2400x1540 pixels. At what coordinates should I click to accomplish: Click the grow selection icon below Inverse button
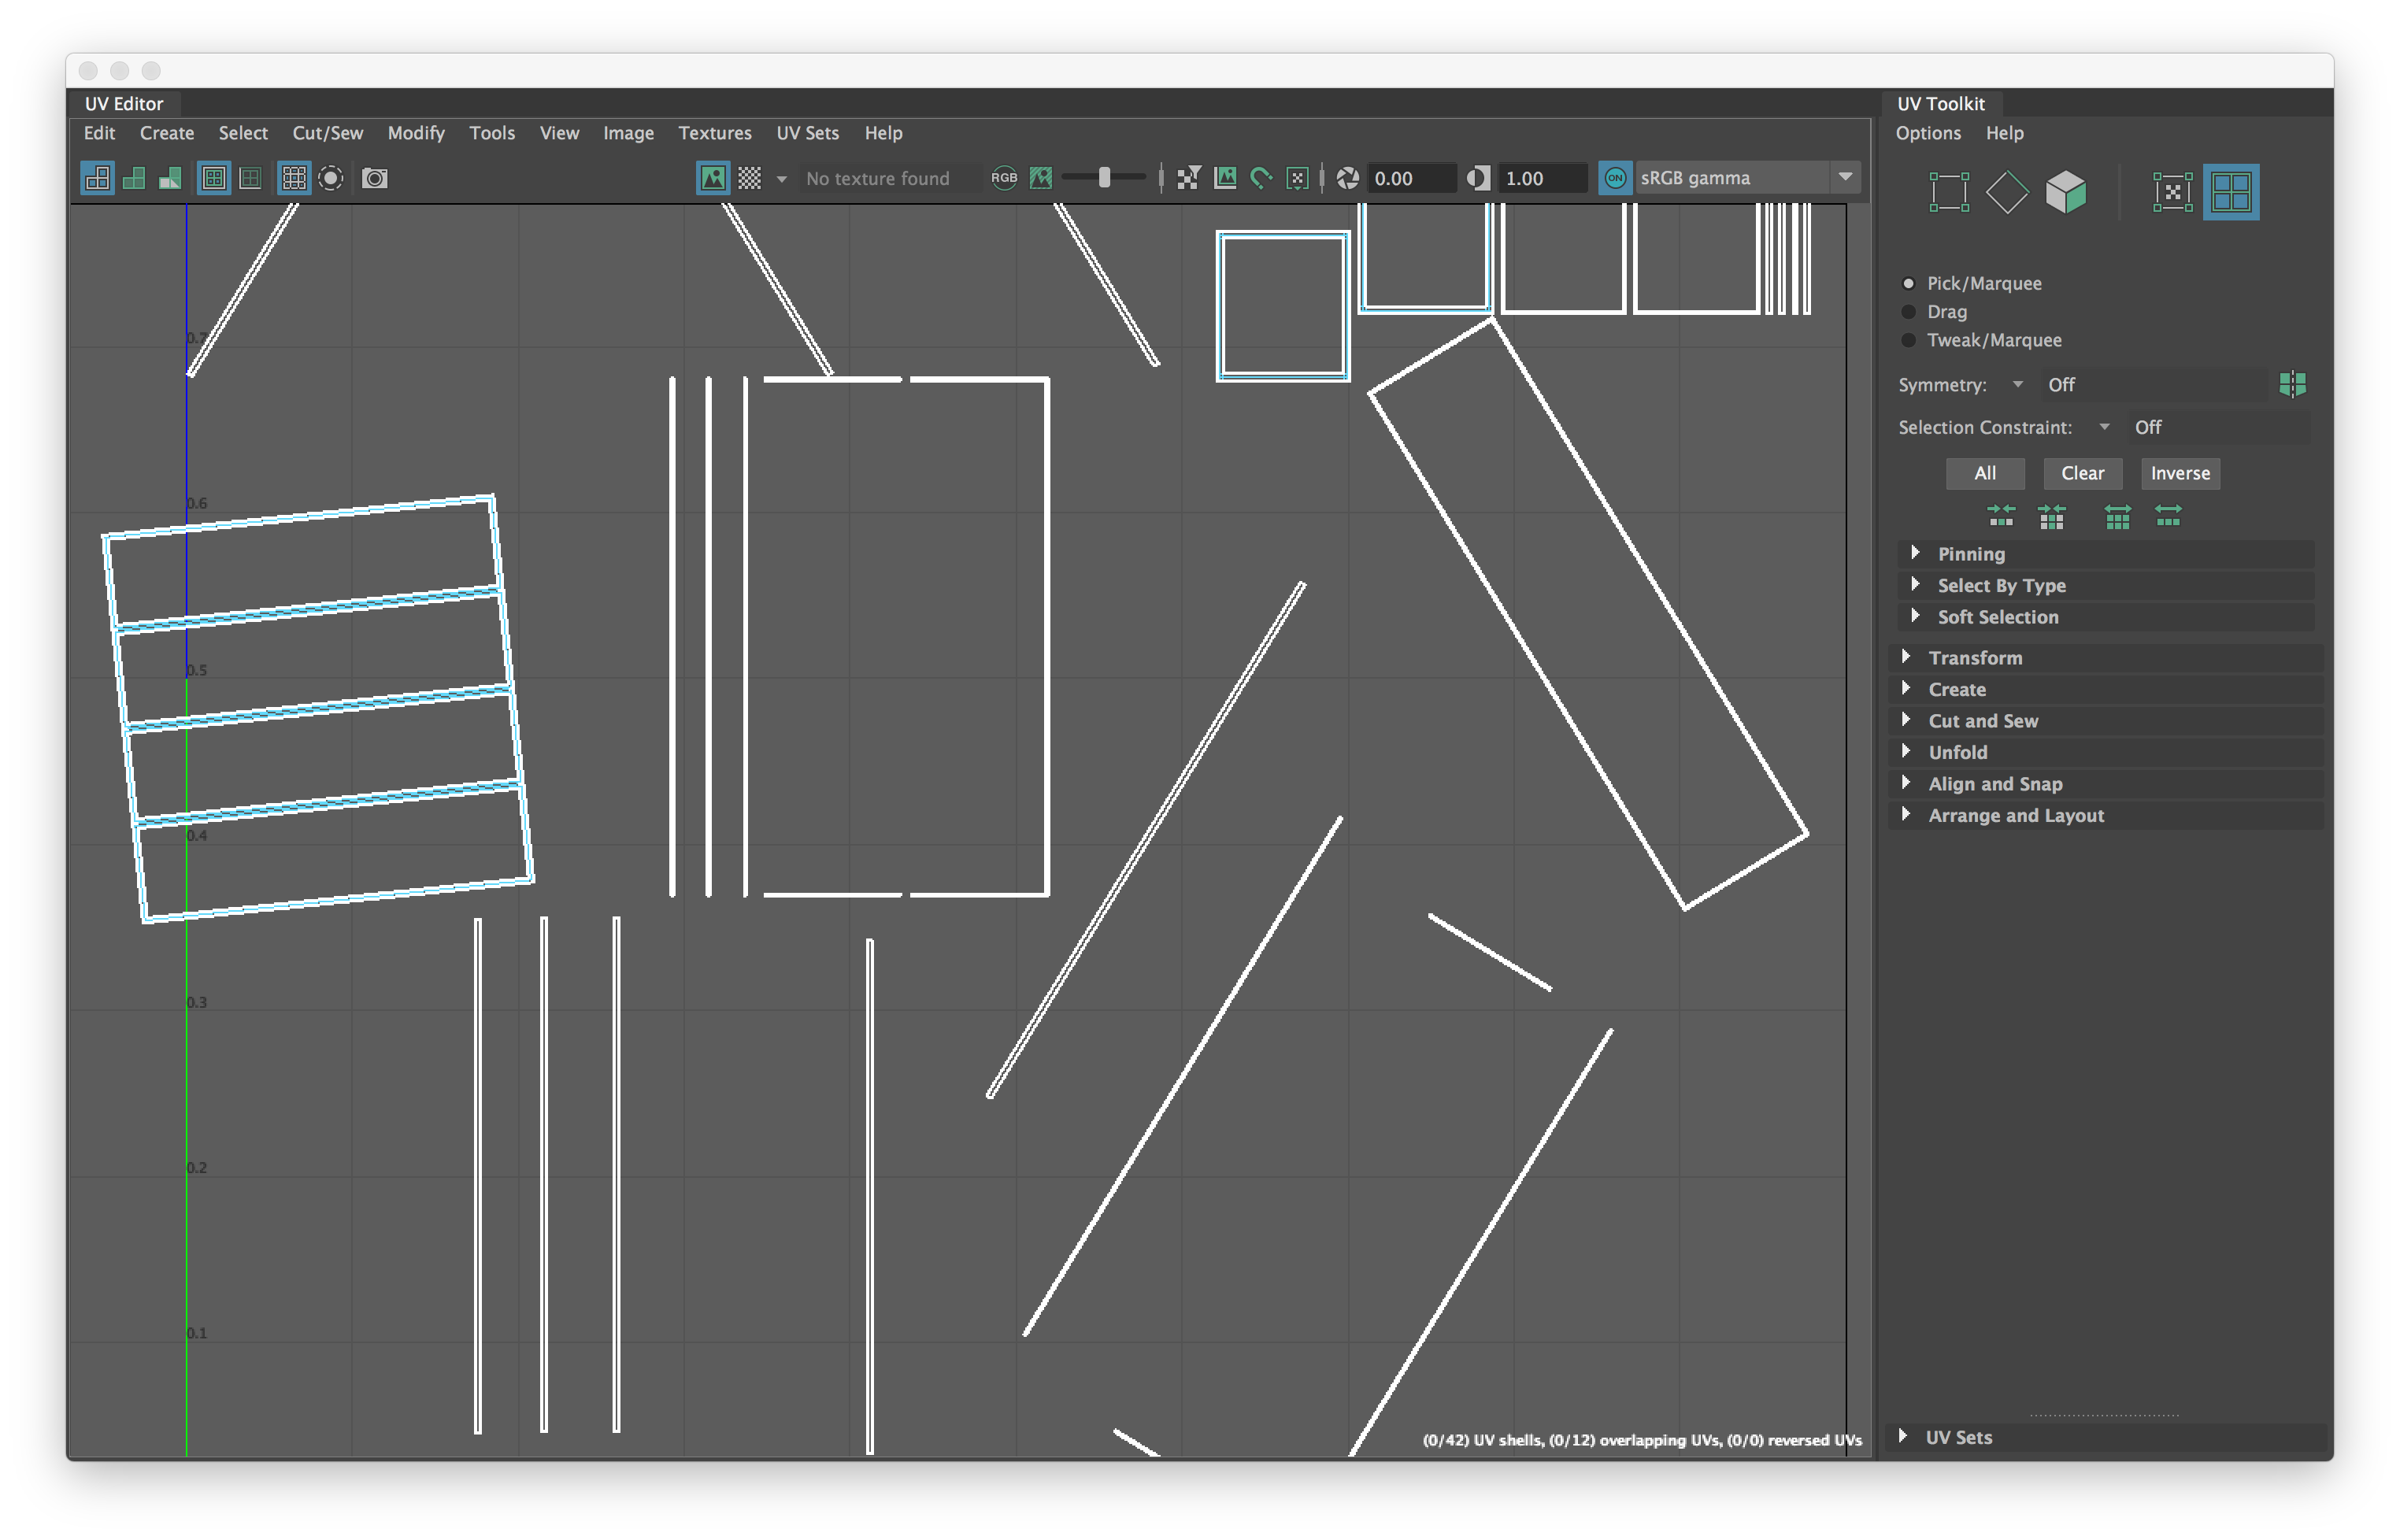click(2168, 516)
